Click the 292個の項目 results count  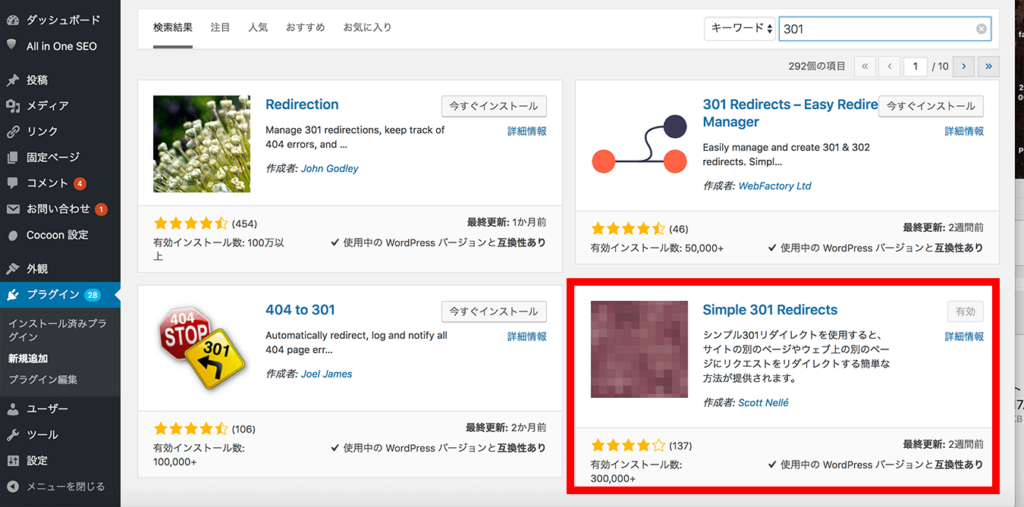(x=816, y=66)
